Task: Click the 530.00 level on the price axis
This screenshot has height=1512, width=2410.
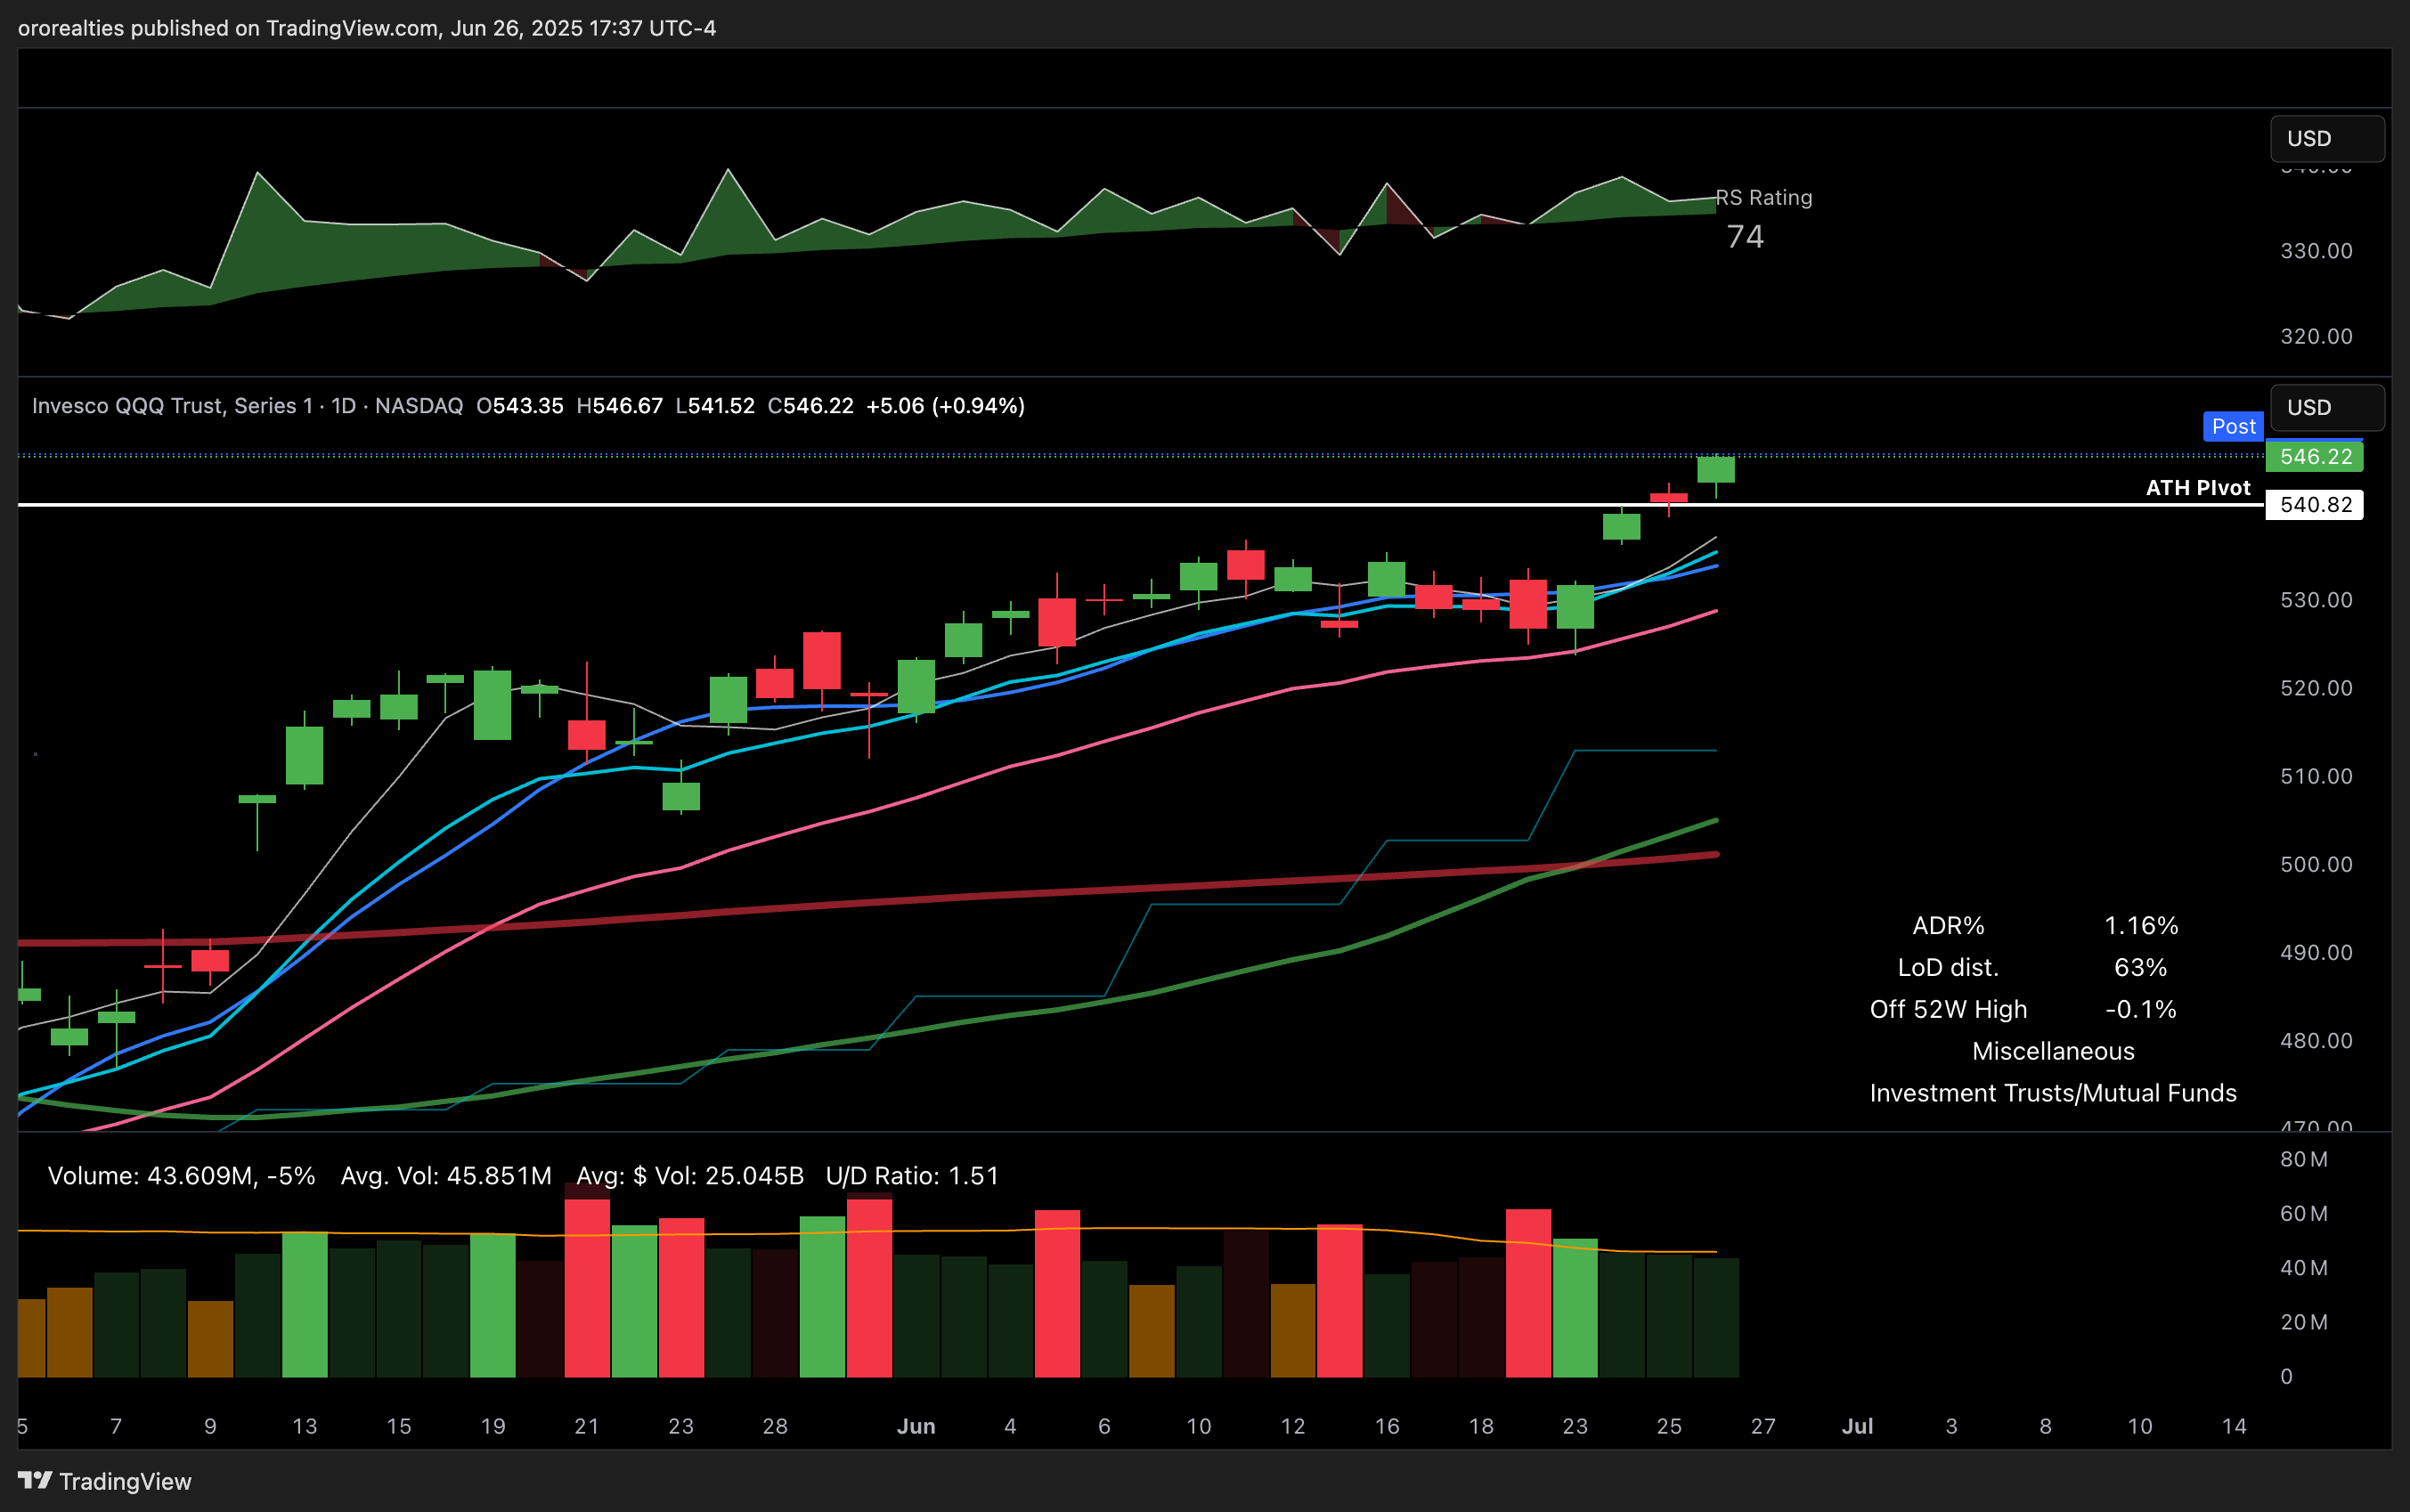Action: (x=2316, y=600)
